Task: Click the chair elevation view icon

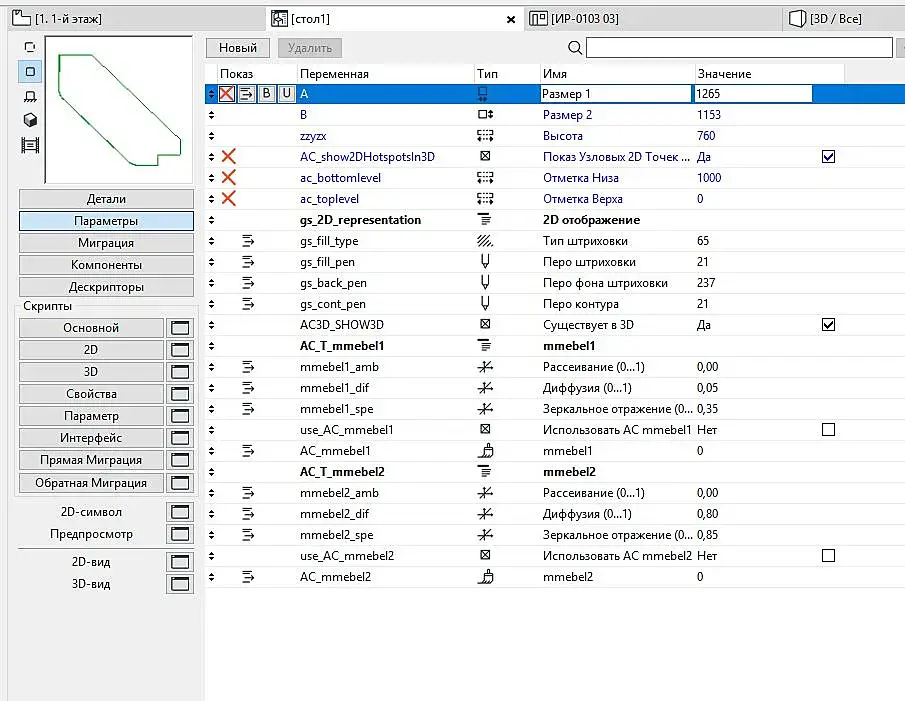Action: pyautogui.click(x=30, y=96)
